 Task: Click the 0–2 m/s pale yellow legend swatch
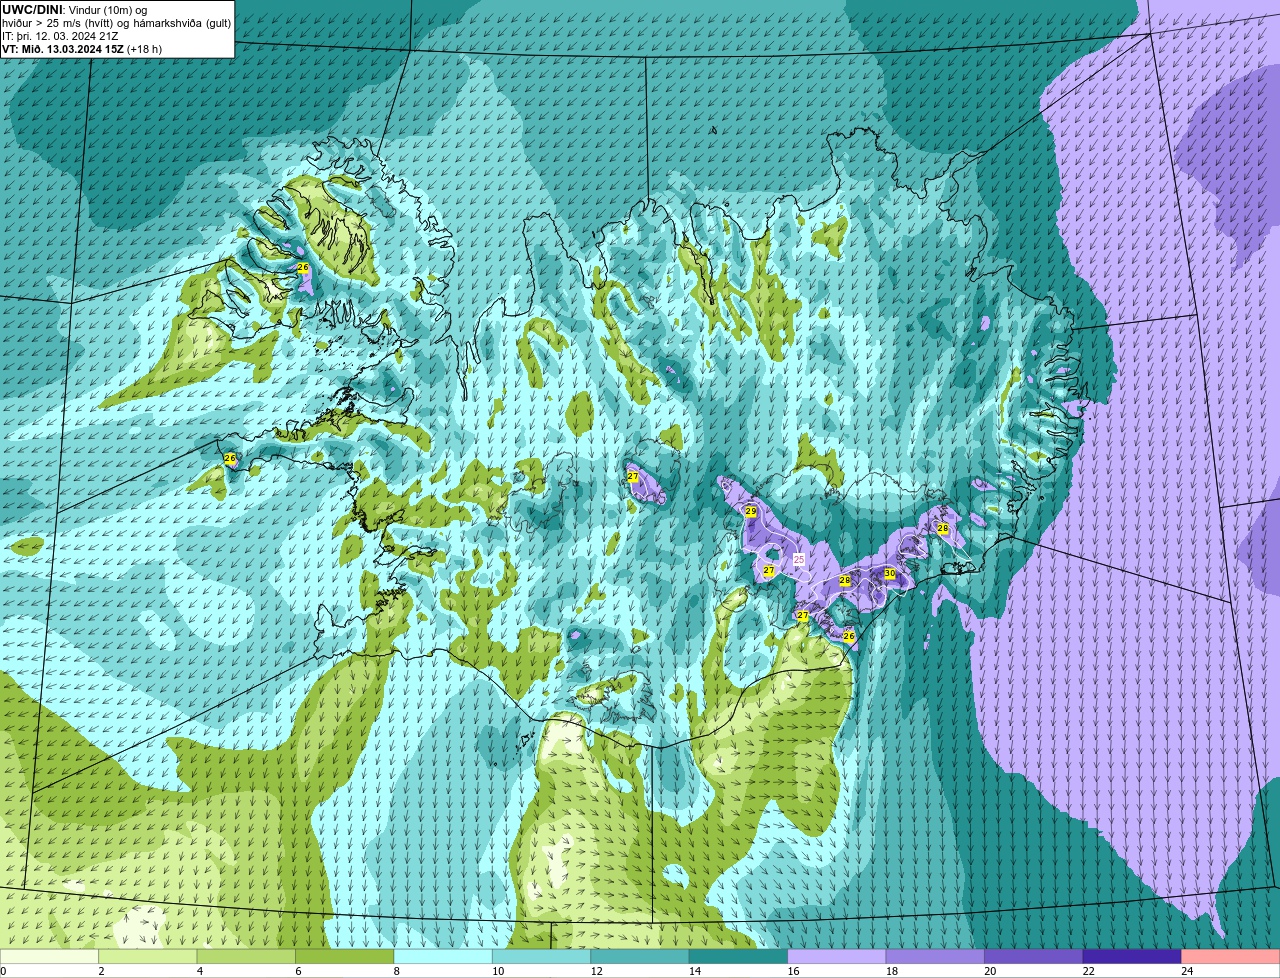pyautogui.click(x=50, y=957)
